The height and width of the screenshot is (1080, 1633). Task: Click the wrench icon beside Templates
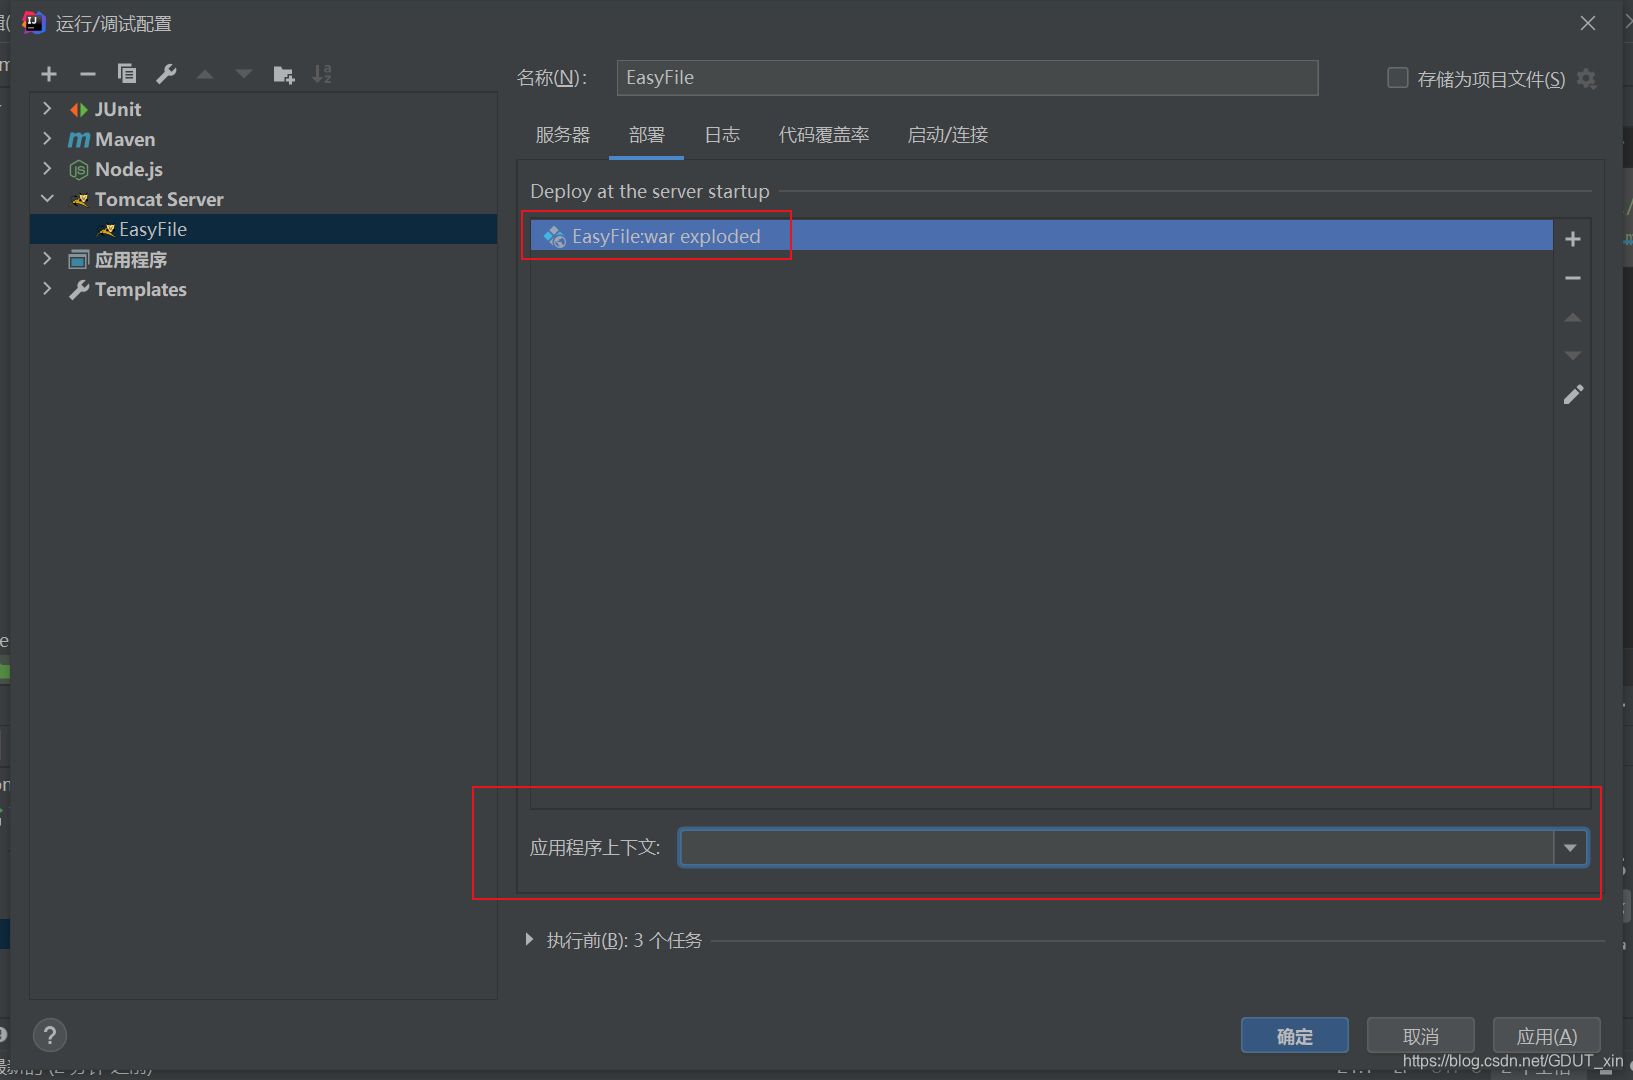79,290
